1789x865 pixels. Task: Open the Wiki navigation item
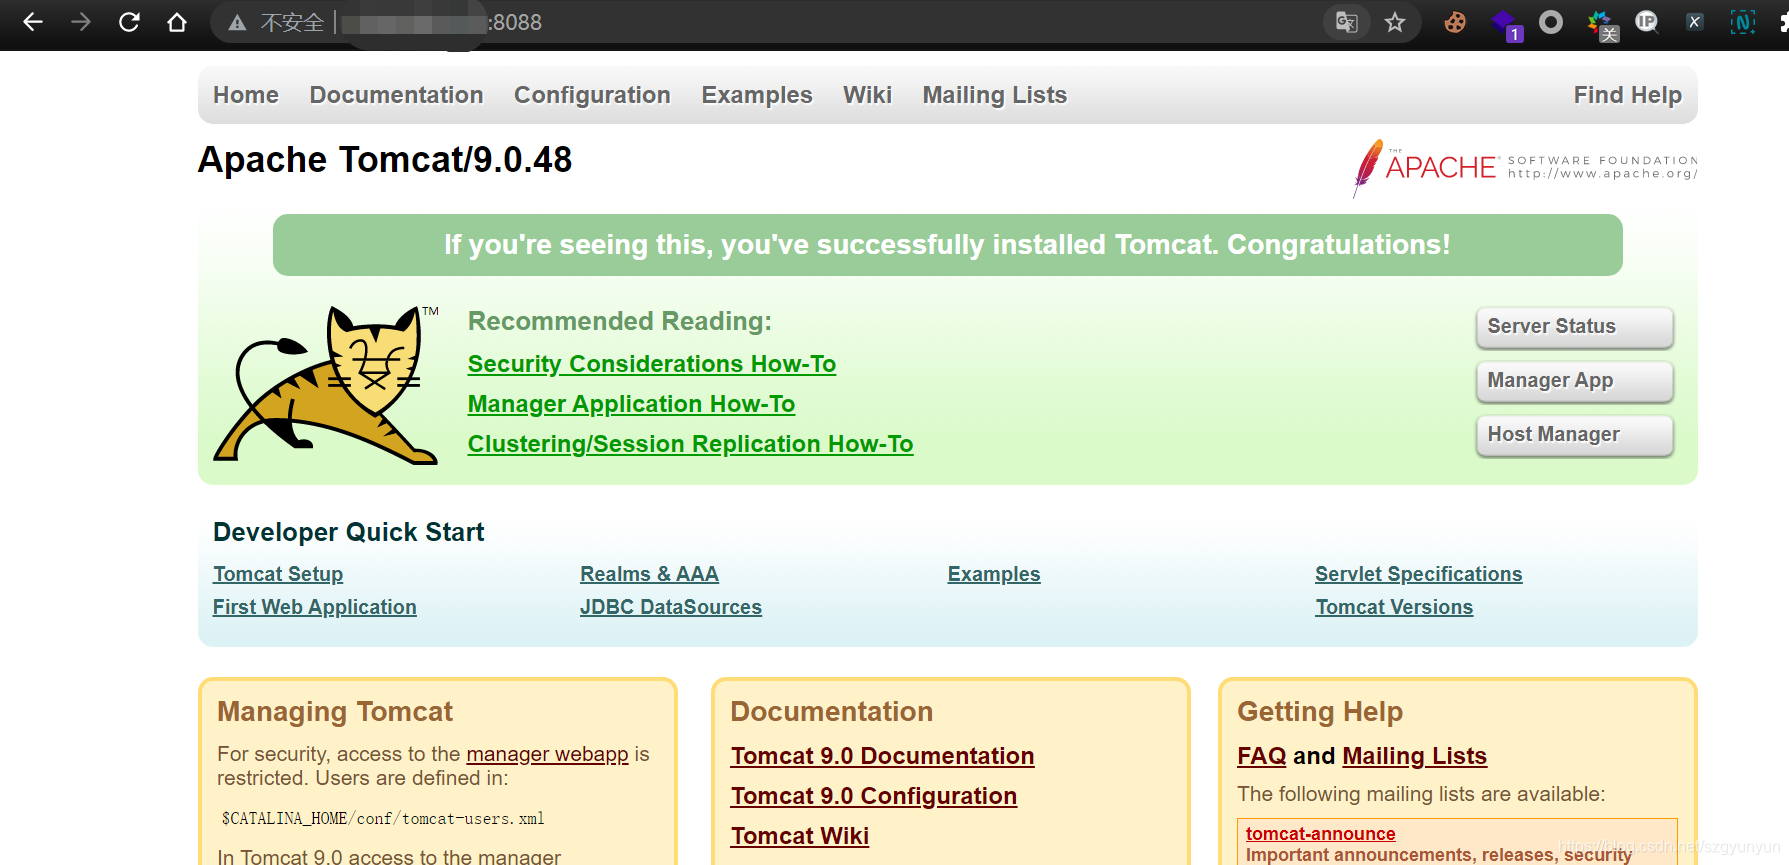[x=867, y=95]
